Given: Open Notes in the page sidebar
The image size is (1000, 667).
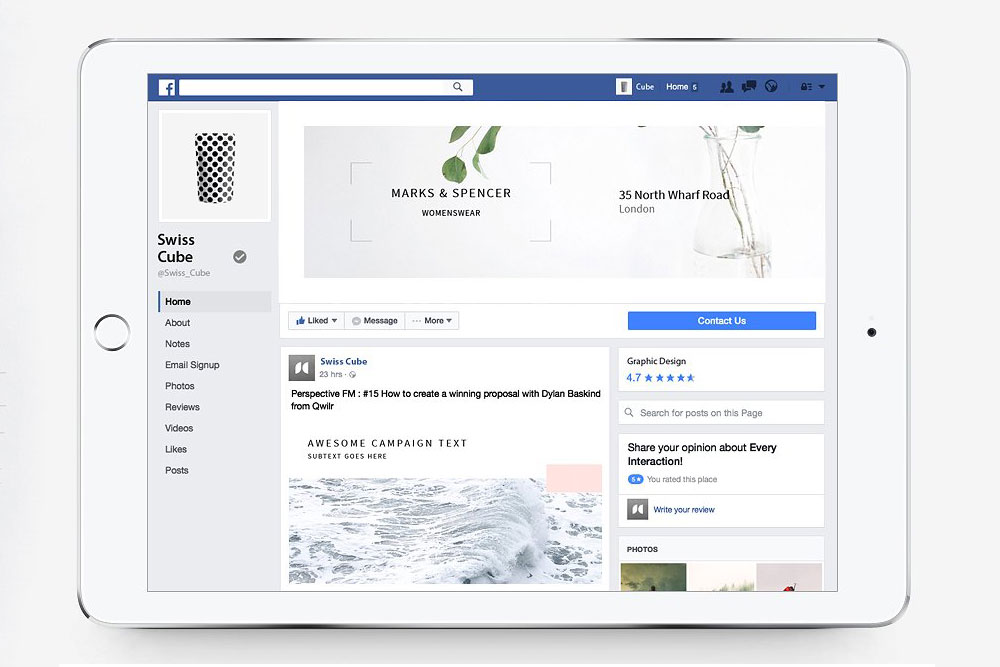Looking at the screenshot, I should 177,344.
